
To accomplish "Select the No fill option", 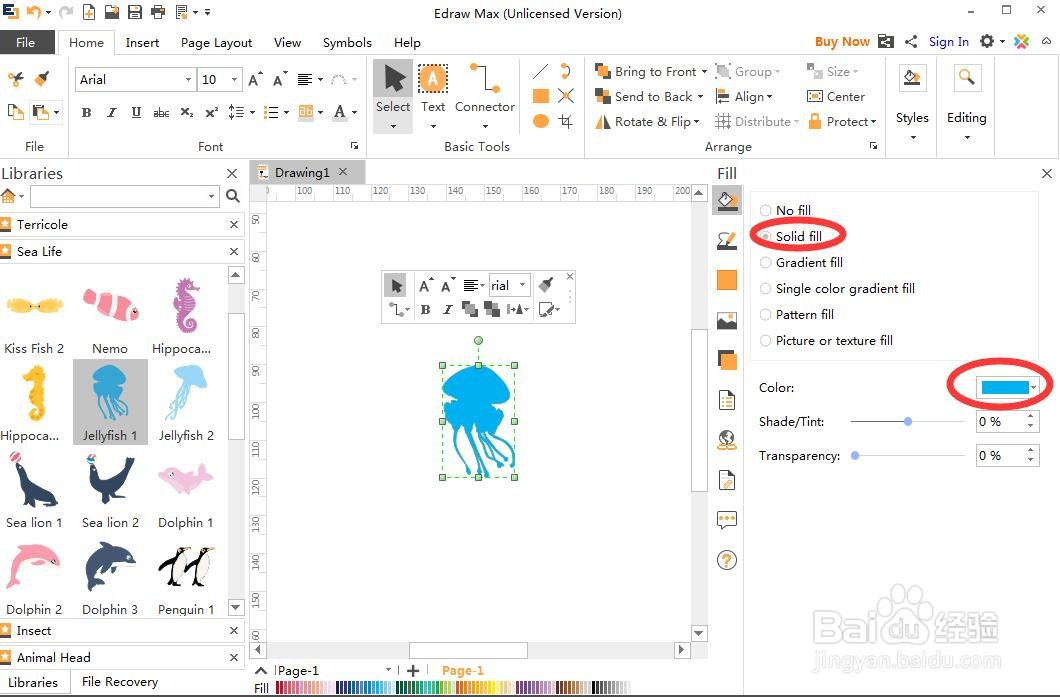I will [x=786, y=210].
